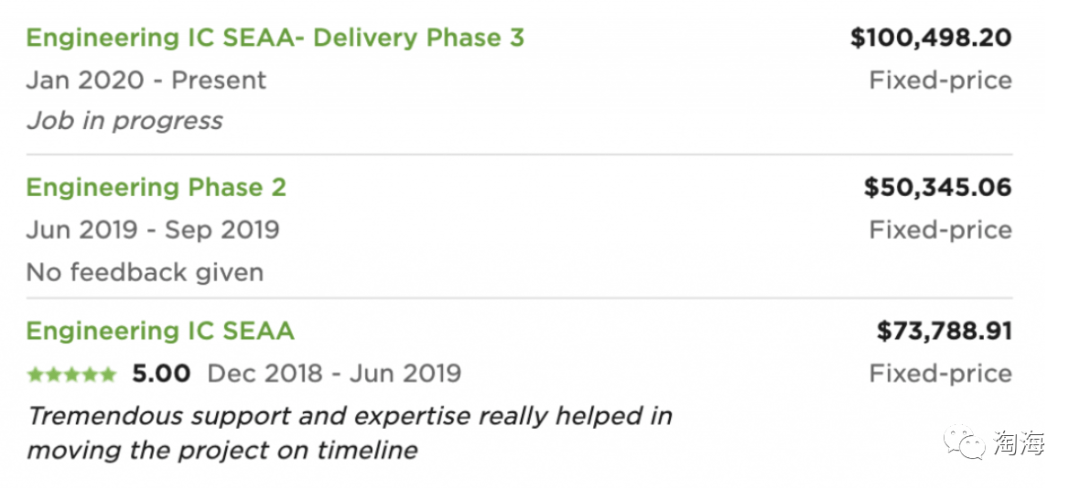Click the 5.00 rating score

[x=161, y=374]
